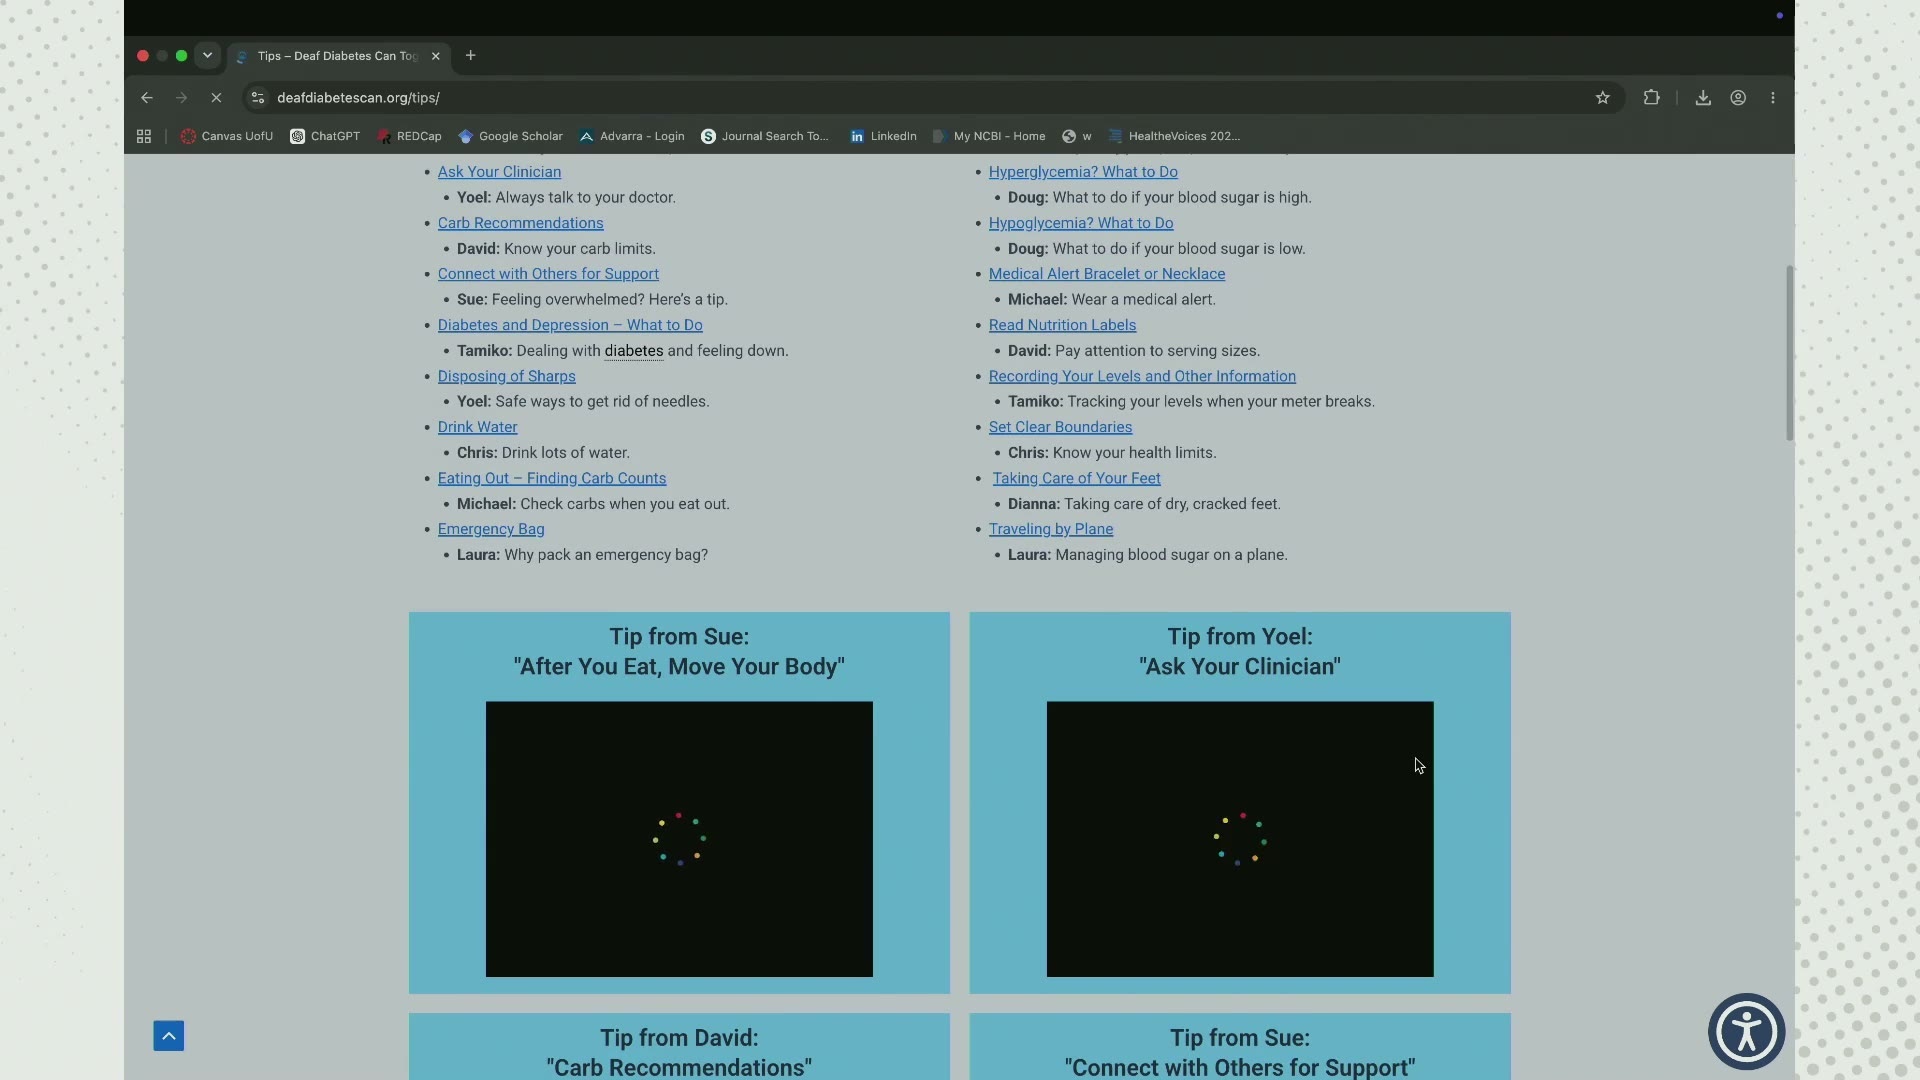Open the apps grid in bookmarks bar
1920x1080 pixels.
(x=144, y=136)
